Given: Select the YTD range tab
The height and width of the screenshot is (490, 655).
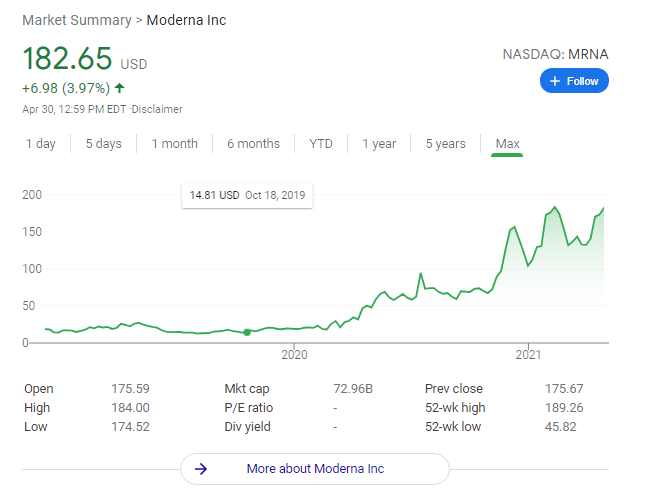Looking at the screenshot, I should click(321, 144).
